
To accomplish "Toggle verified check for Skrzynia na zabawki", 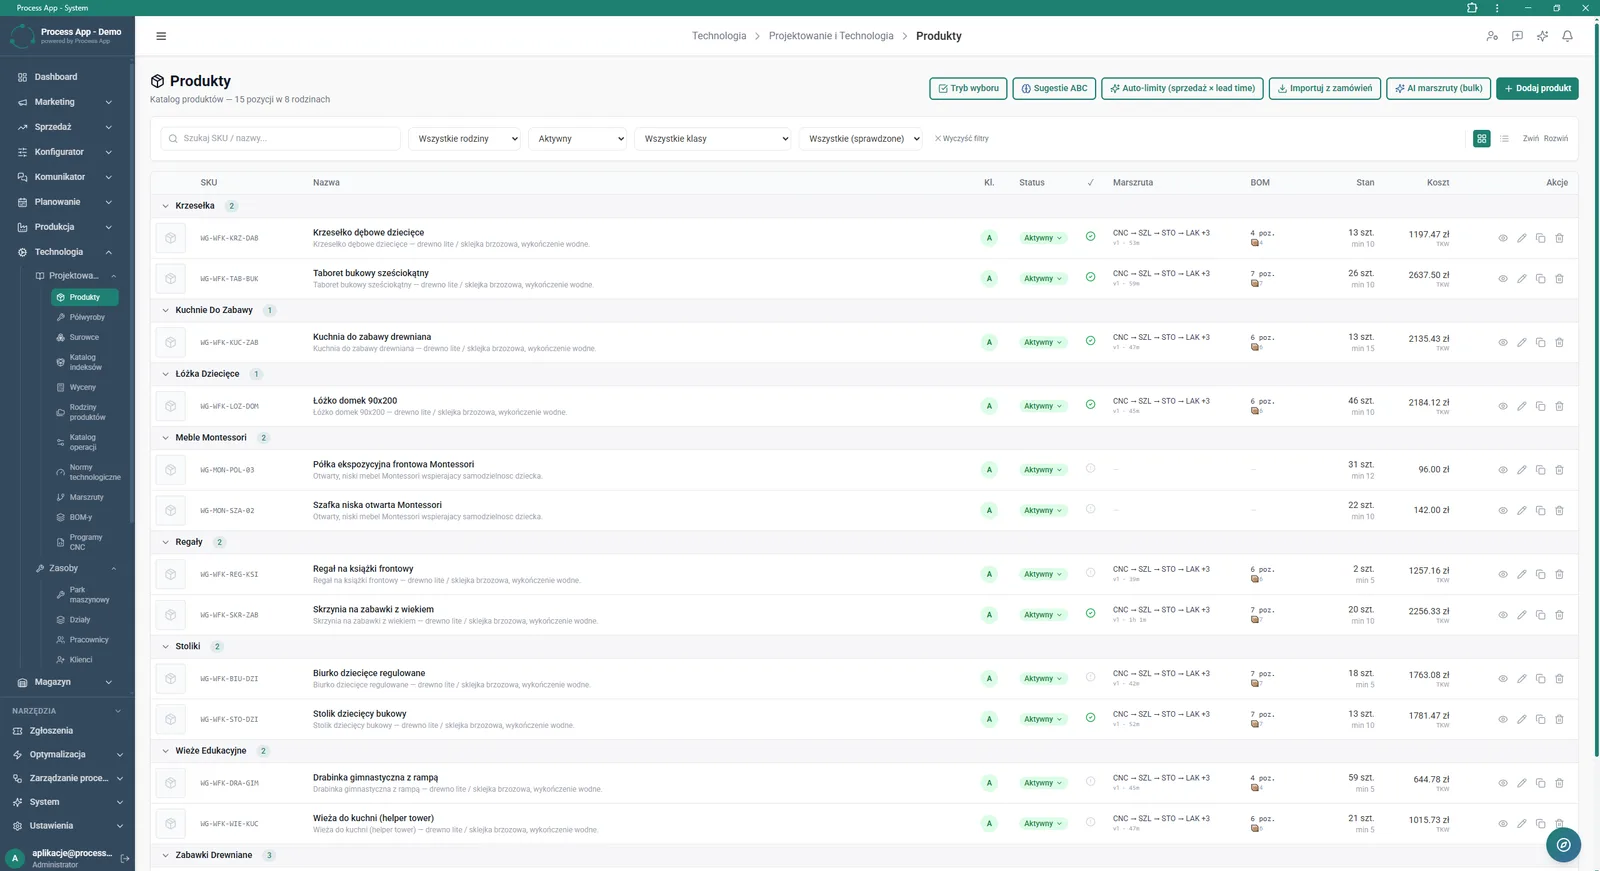I will click(1090, 613).
